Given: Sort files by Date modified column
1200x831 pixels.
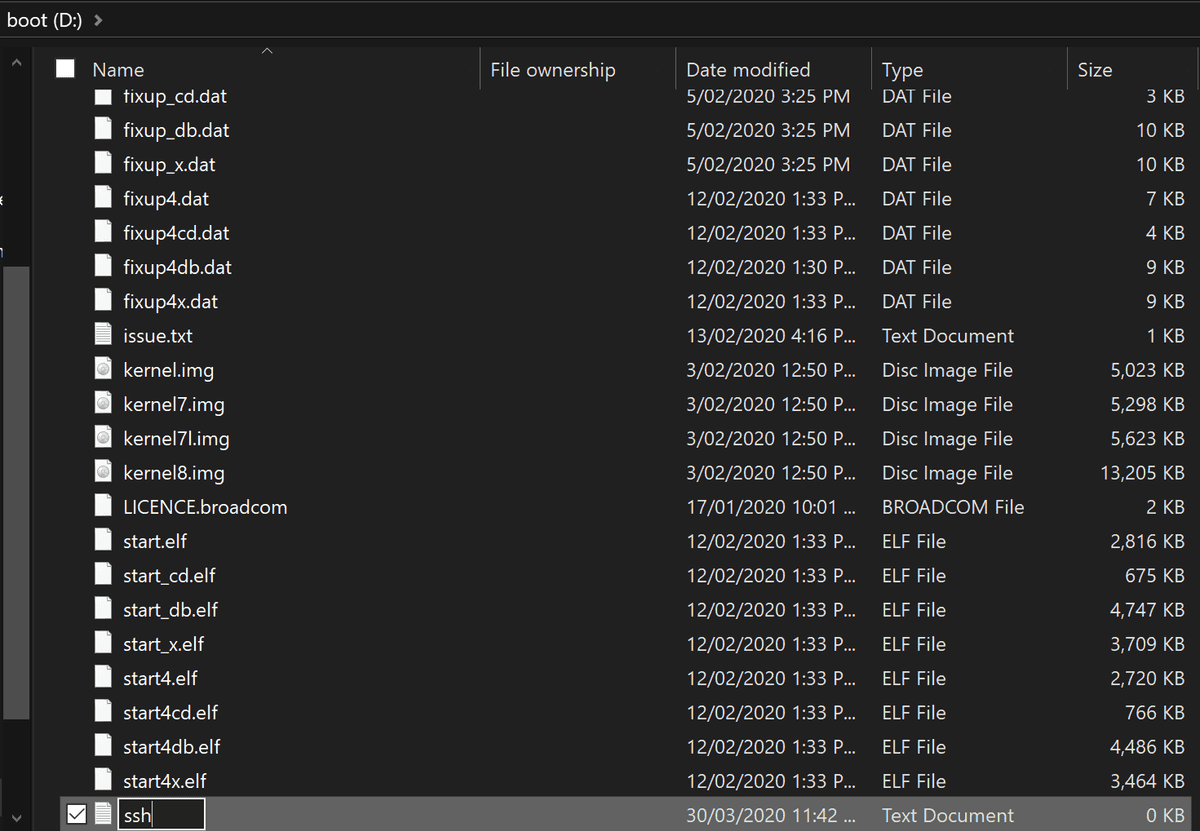Looking at the screenshot, I should (x=748, y=70).
